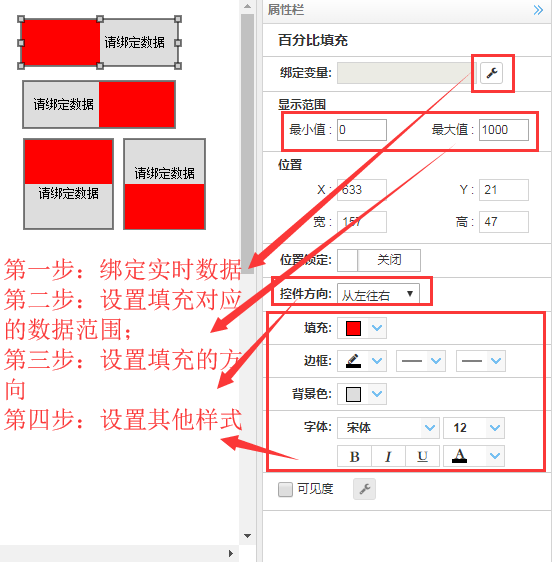The height and width of the screenshot is (562, 552).
Task: Toggle Bold font style
Action: click(x=354, y=456)
